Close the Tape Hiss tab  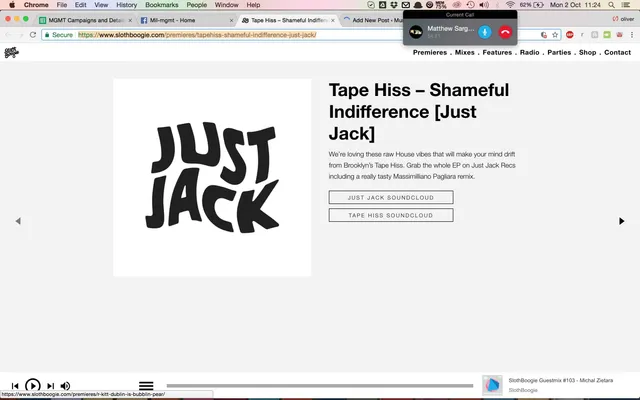[333, 20]
